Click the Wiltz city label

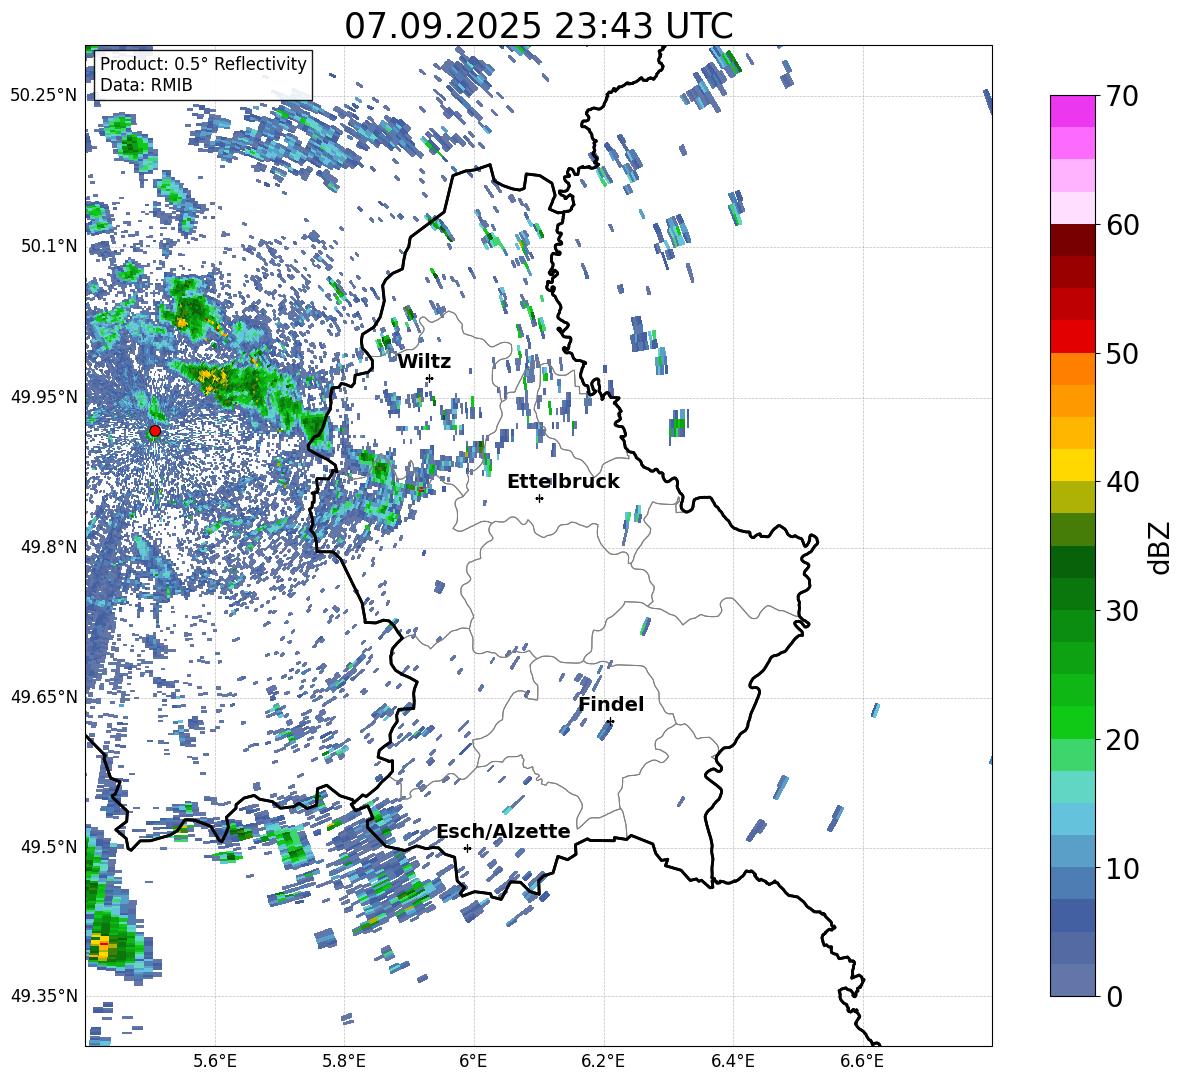coord(424,362)
